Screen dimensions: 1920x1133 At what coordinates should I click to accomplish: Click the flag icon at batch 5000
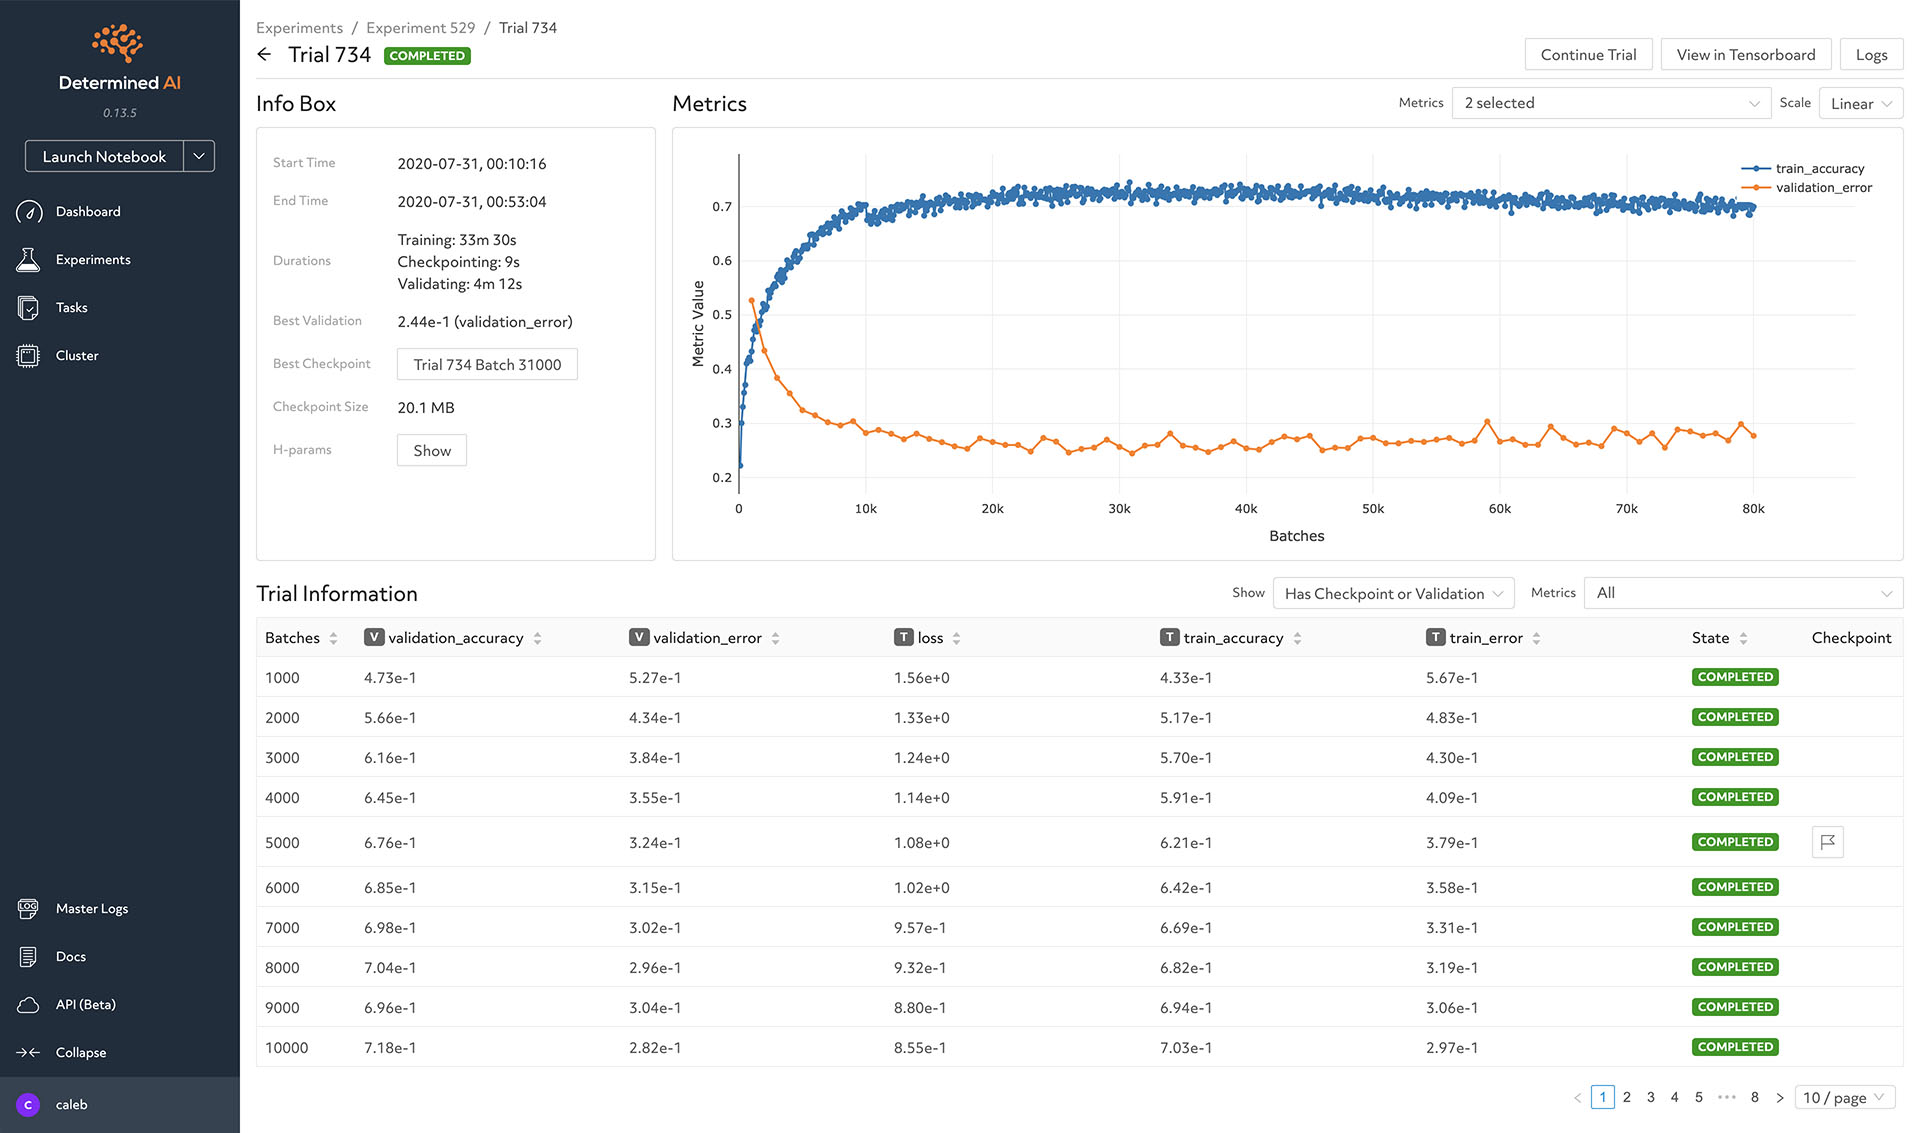[1827, 842]
